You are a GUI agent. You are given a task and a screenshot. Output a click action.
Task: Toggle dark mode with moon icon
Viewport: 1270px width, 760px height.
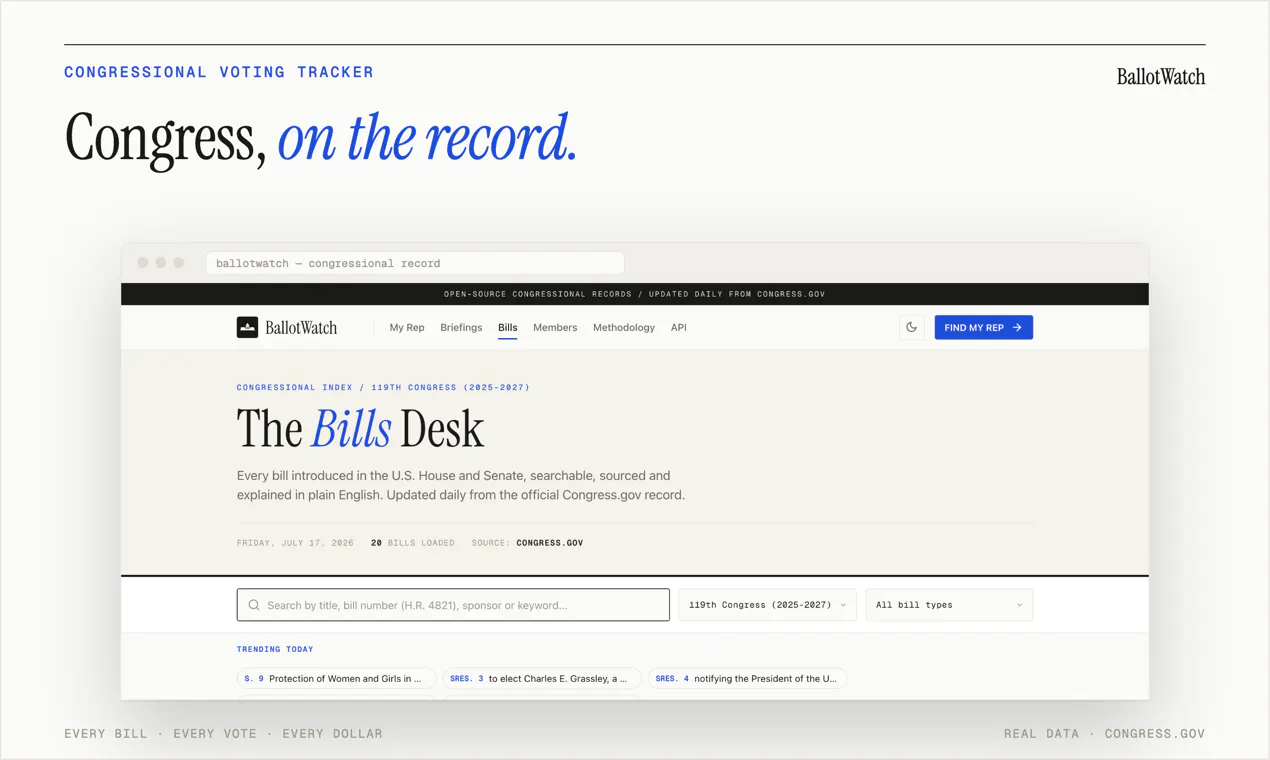(911, 327)
